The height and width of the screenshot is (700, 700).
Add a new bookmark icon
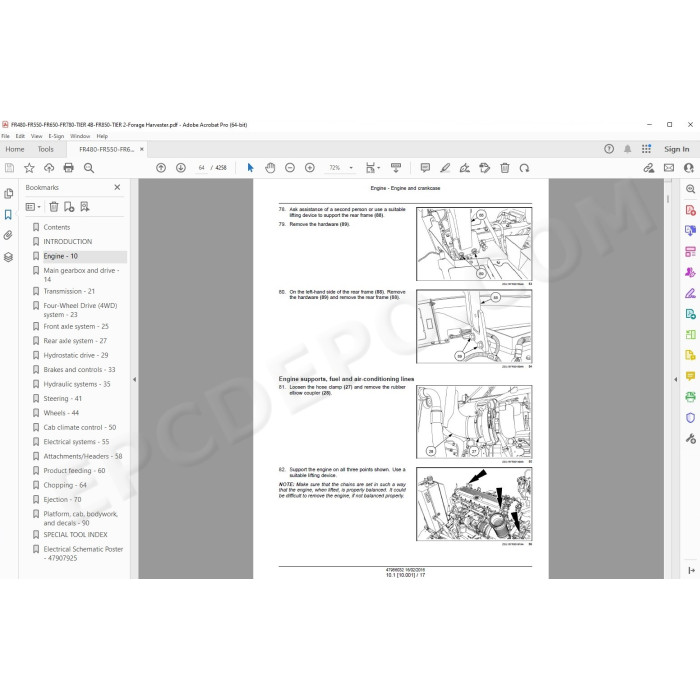(x=69, y=207)
